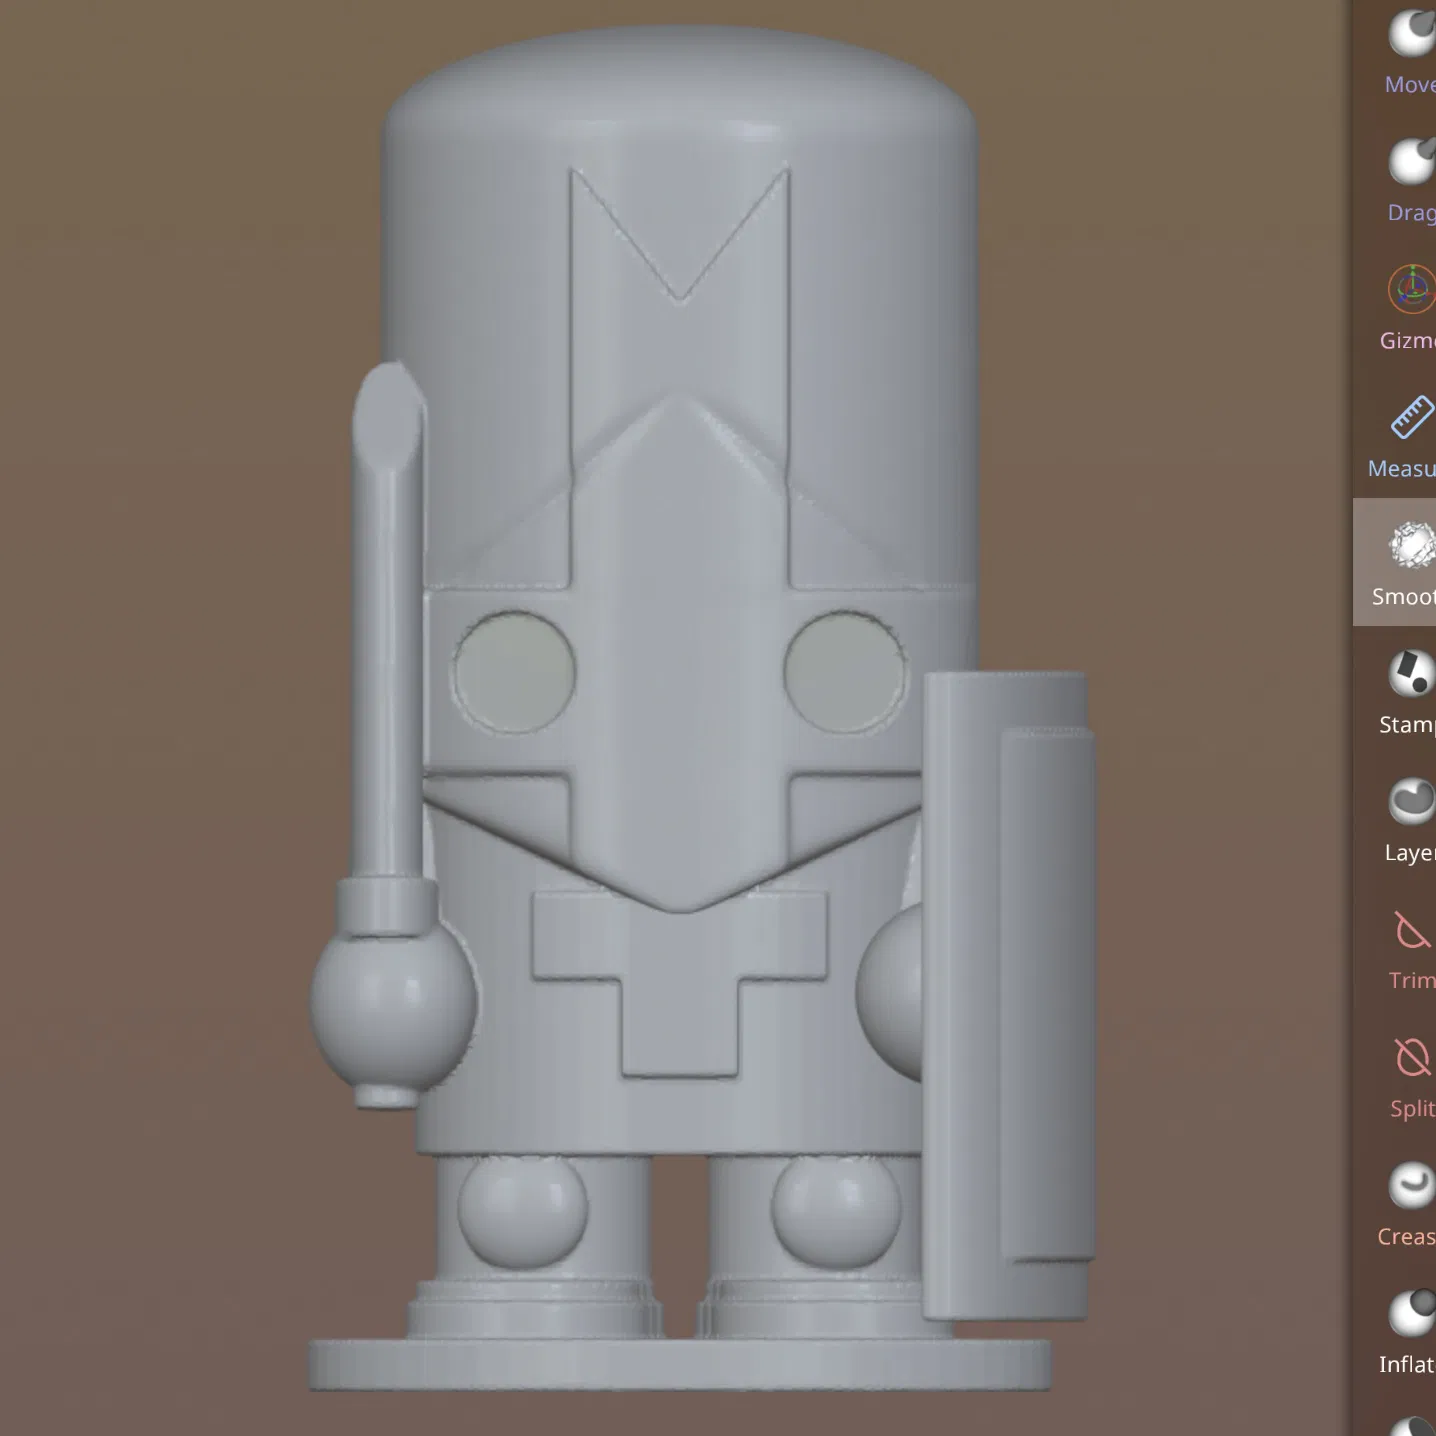Select the Move tool
The image size is (1436, 1436).
(1410, 50)
